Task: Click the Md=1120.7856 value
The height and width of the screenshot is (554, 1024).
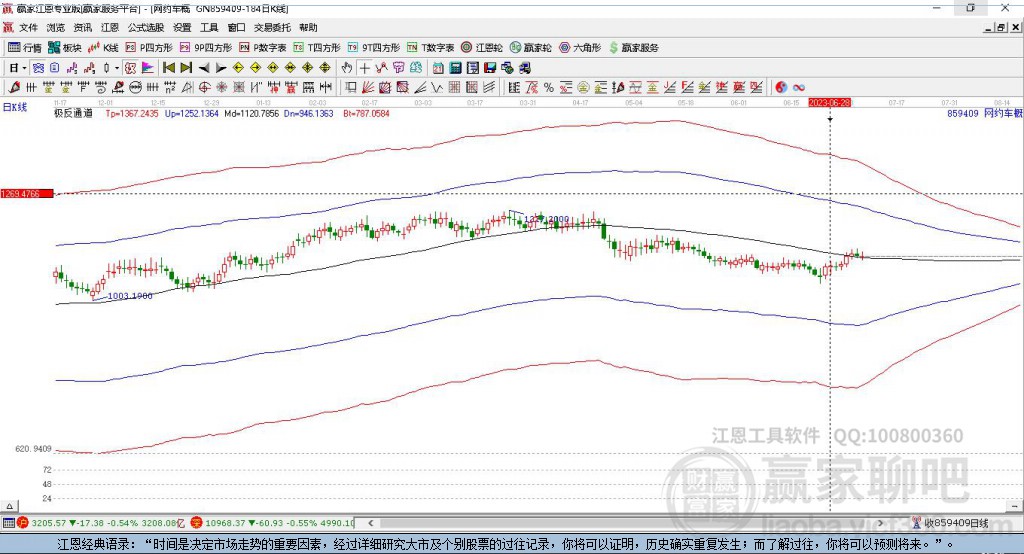Action: [x=251, y=114]
